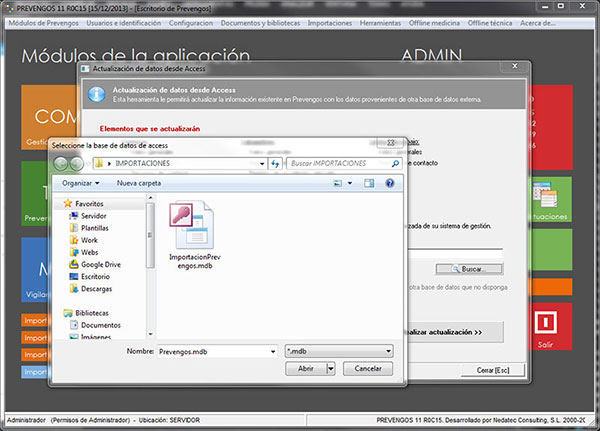Click the forward navigation arrow in file dialog
This screenshot has width=600, height=431.
point(77,164)
